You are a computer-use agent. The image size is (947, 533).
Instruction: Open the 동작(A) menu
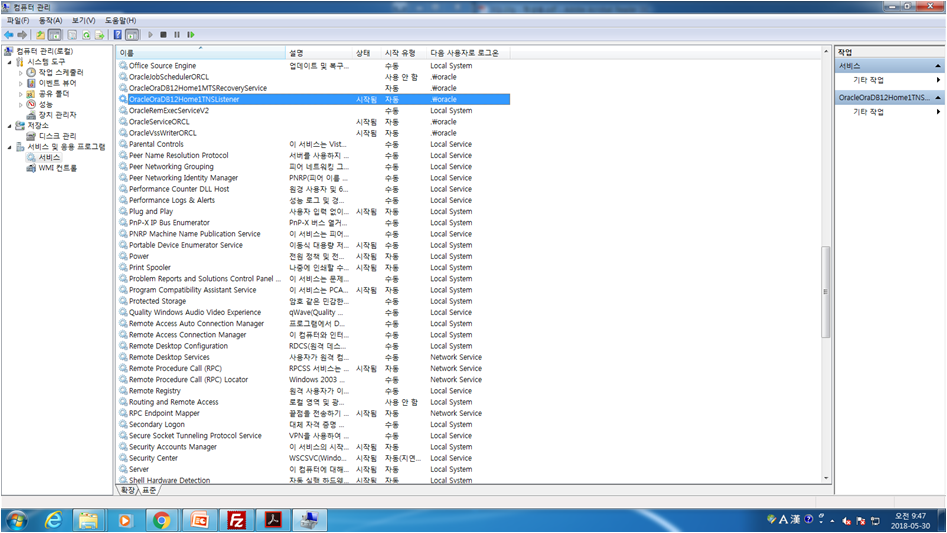tap(51, 21)
